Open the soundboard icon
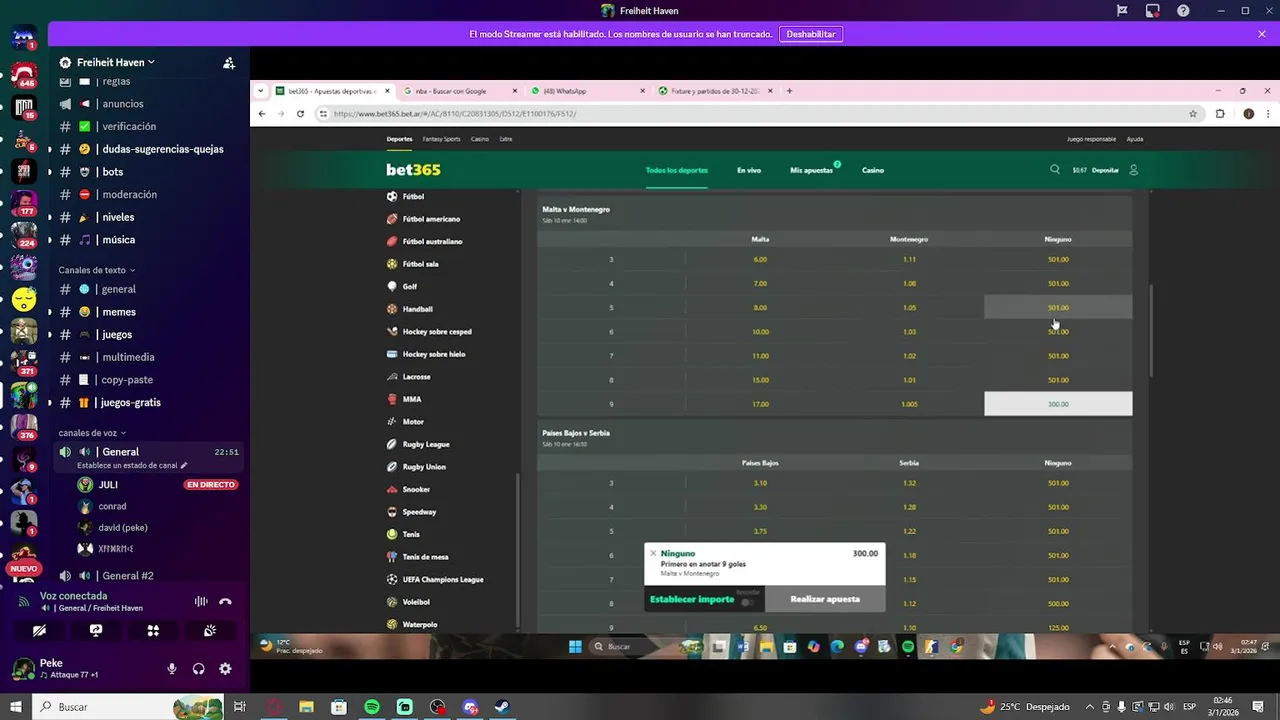The height and width of the screenshot is (720, 1280). (x=210, y=631)
